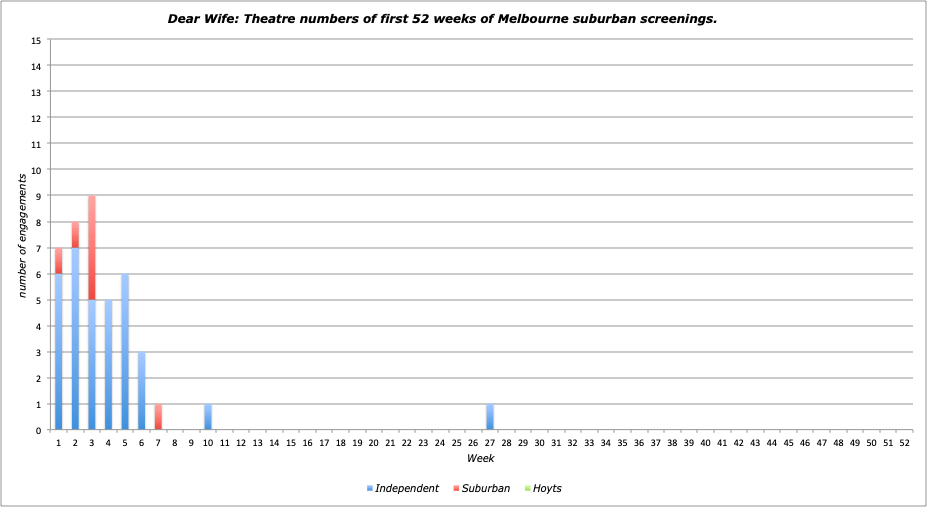The width and height of the screenshot is (927, 507).
Task: Select the Independent legend label
Action: (x=407, y=488)
